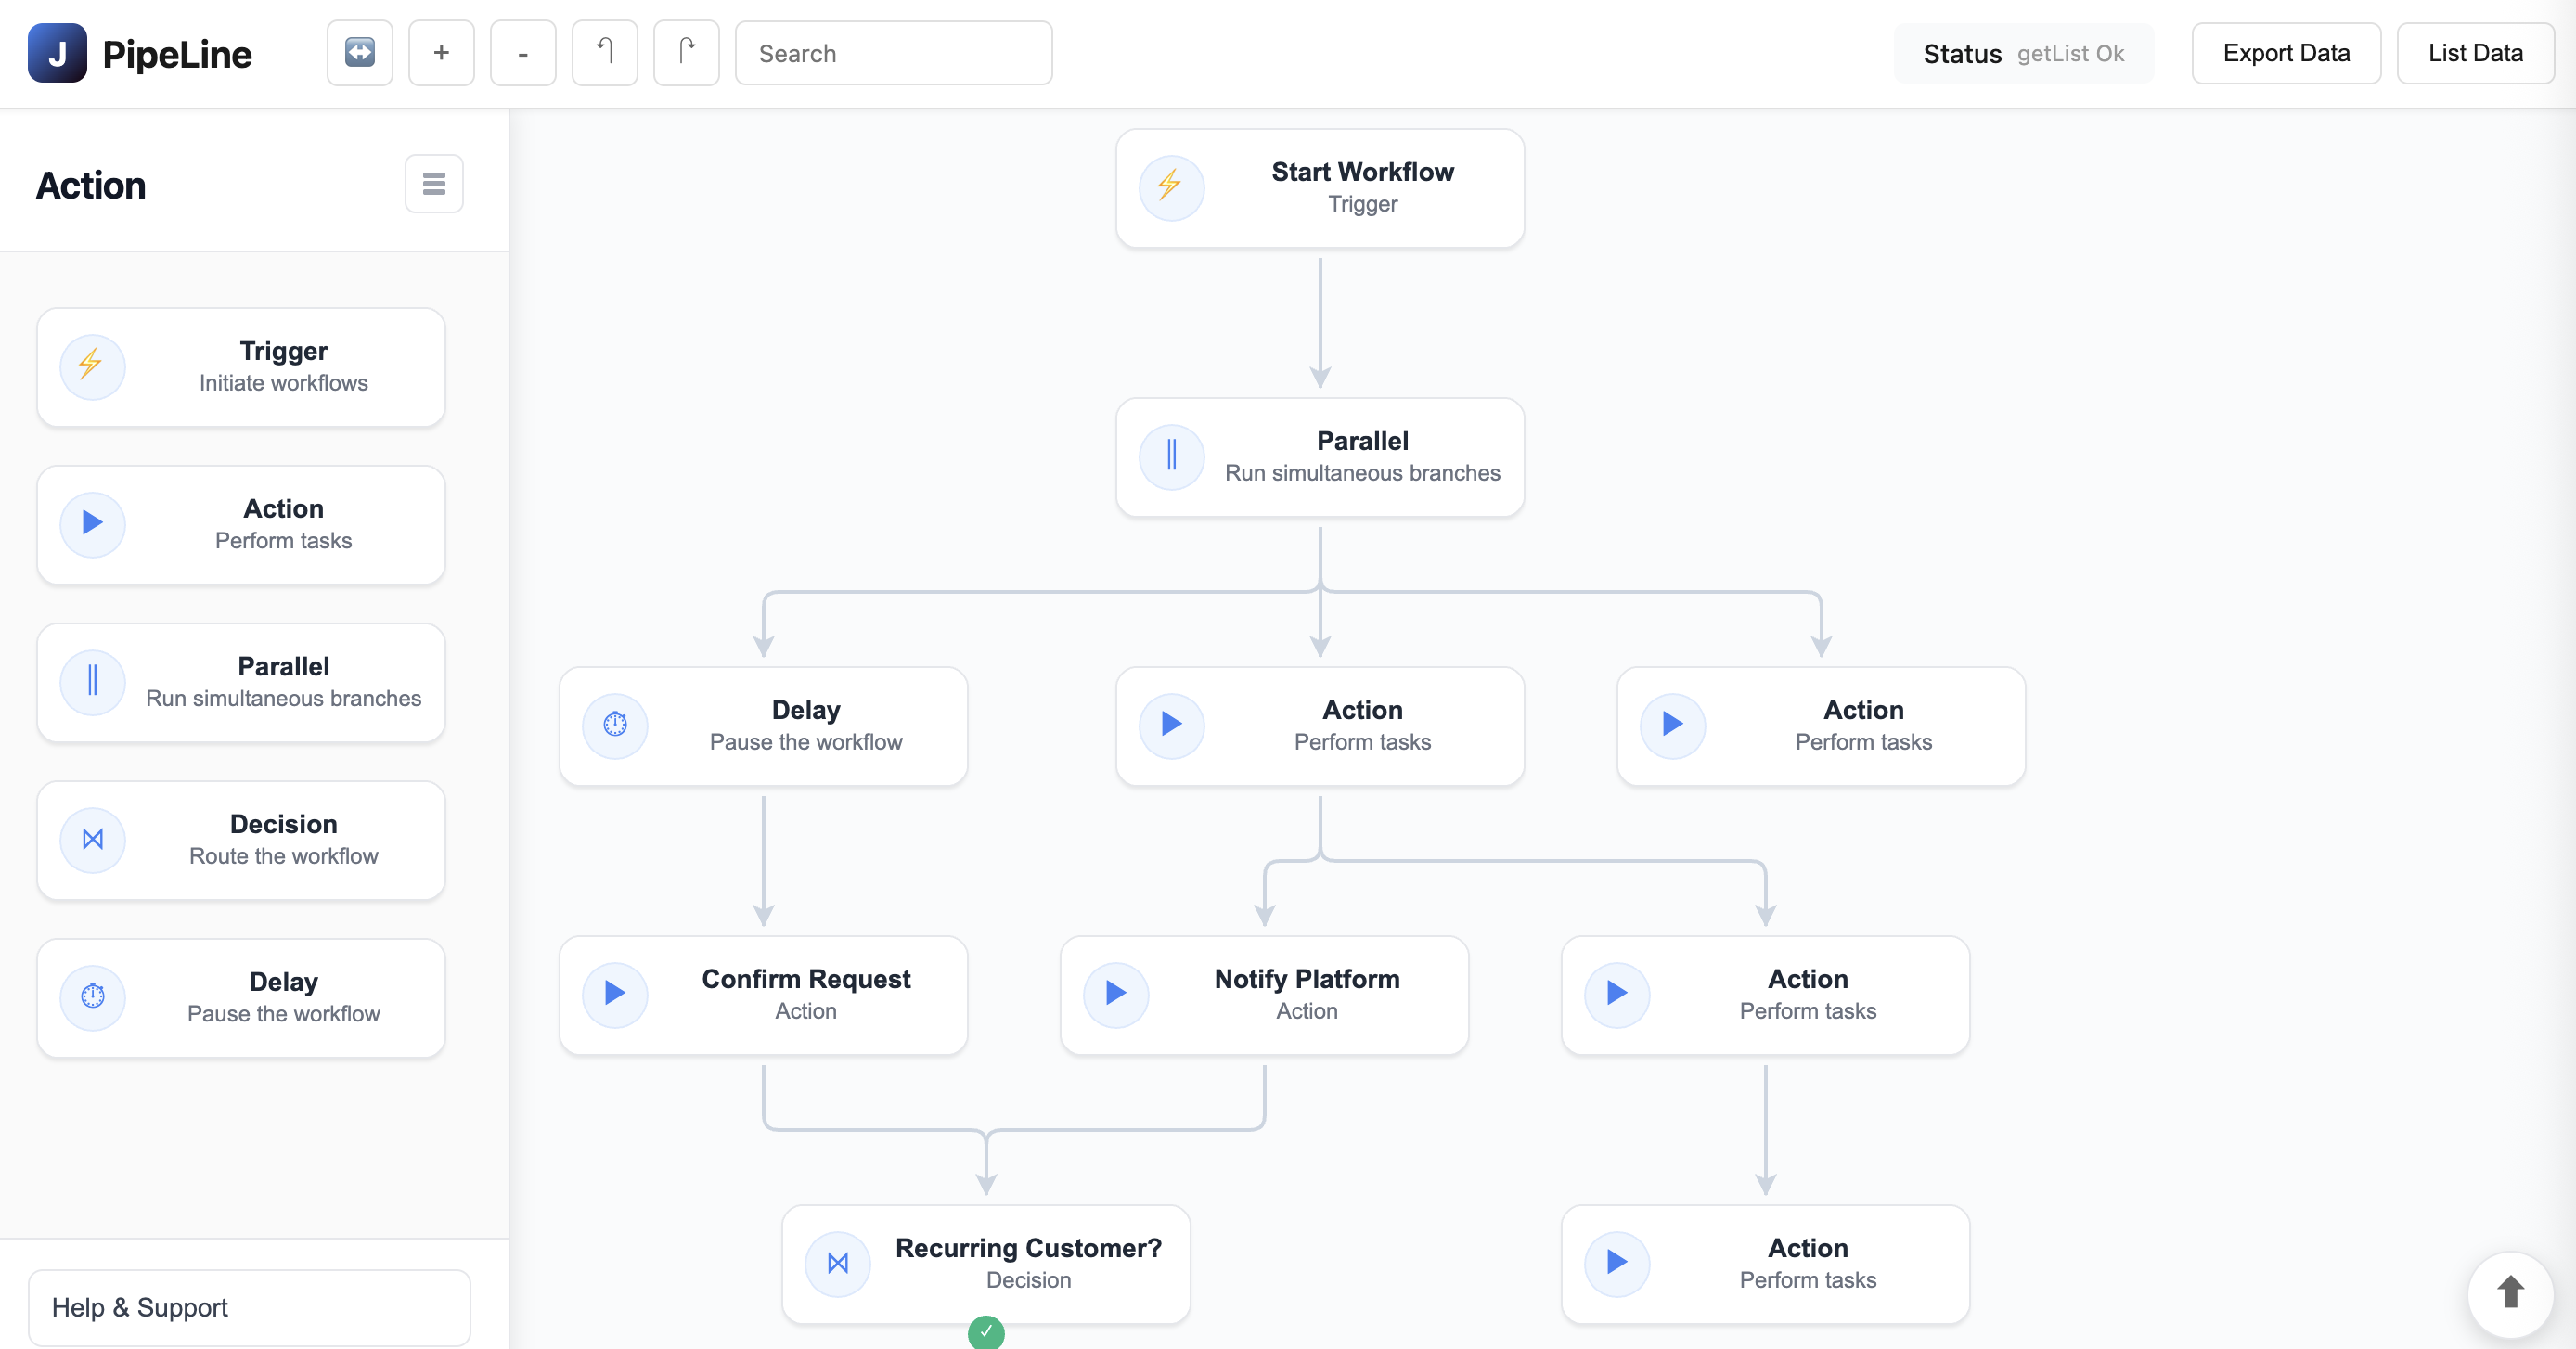
Task: Click the undo arrow icon
Action: [604, 53]
